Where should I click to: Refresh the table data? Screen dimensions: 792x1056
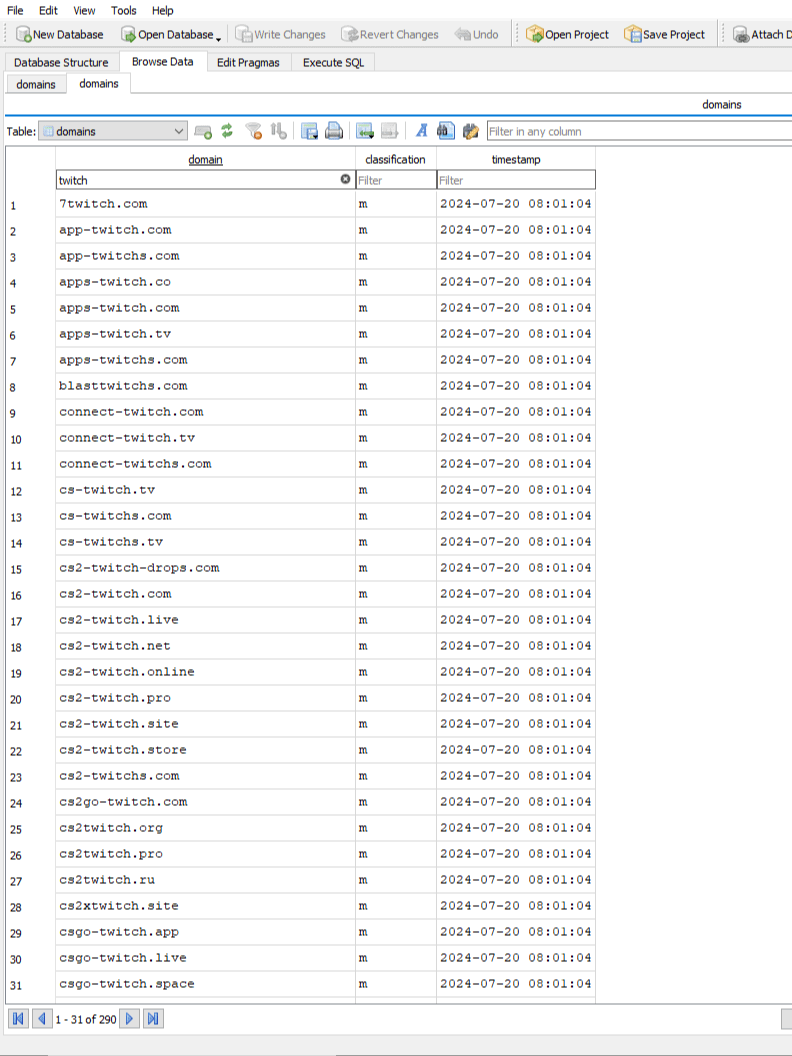click(x=227, y=131)
